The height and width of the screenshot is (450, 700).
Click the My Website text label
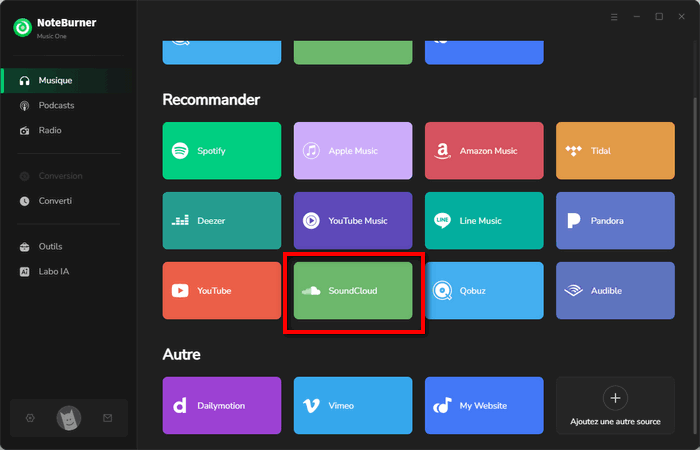tap(483, 406)
